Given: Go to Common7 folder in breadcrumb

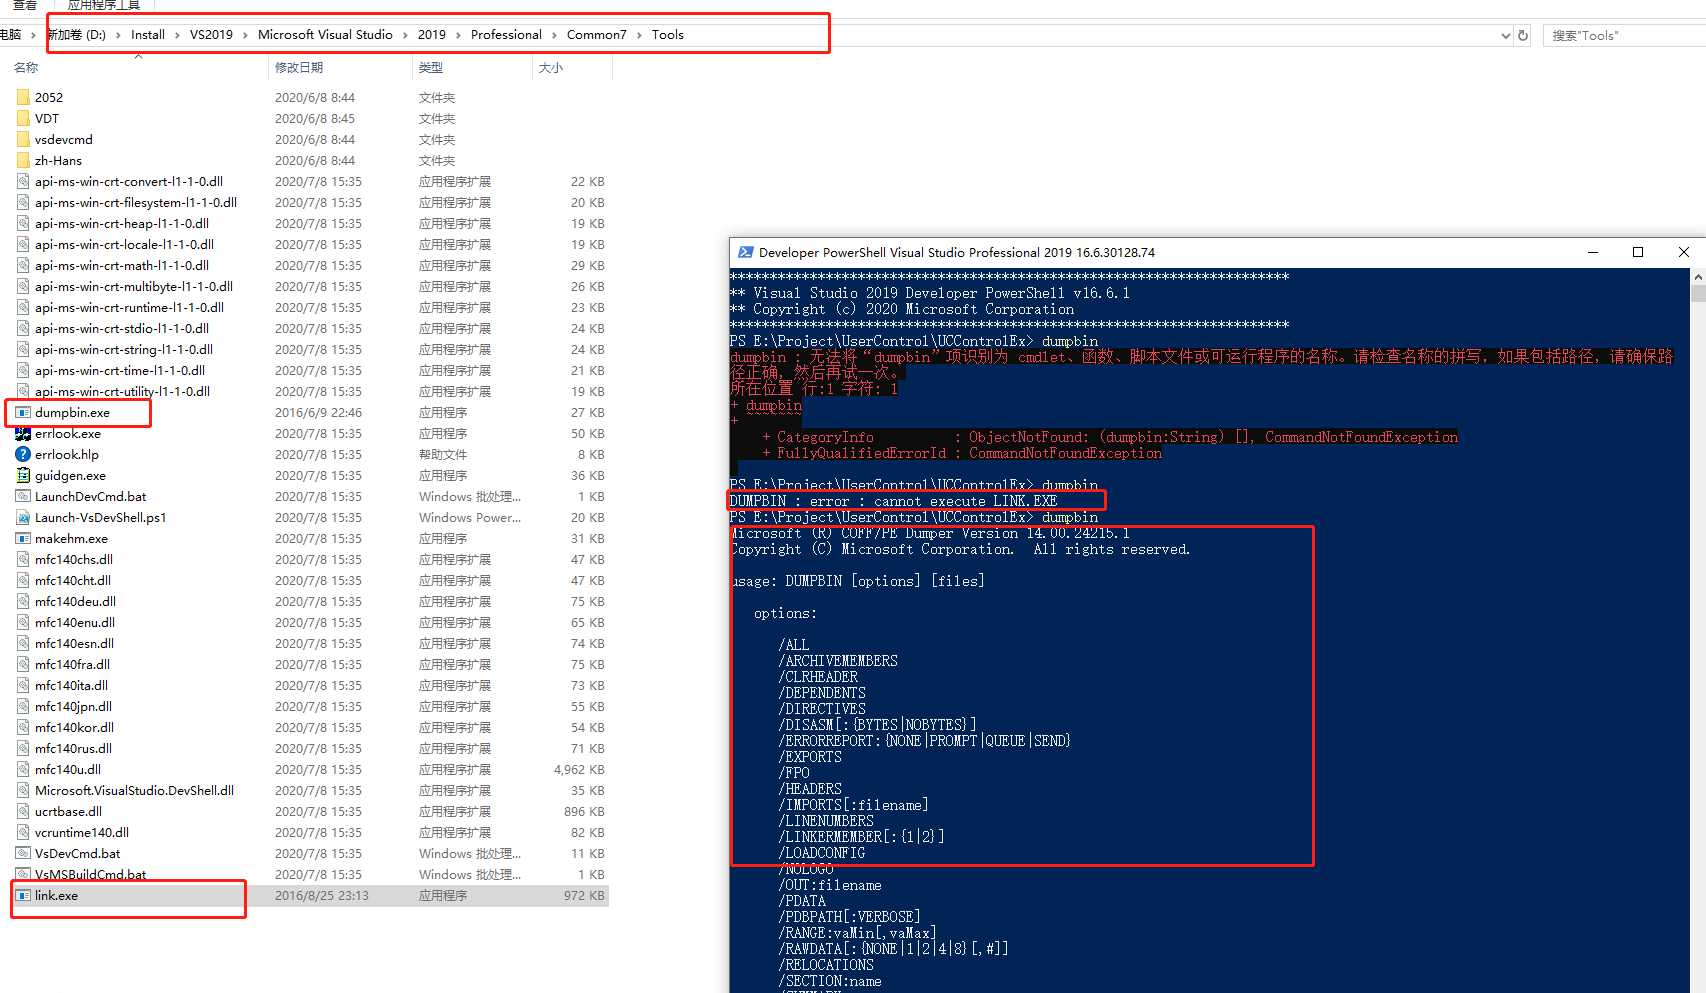Looking at the screenshot, I should click(596, 35).
